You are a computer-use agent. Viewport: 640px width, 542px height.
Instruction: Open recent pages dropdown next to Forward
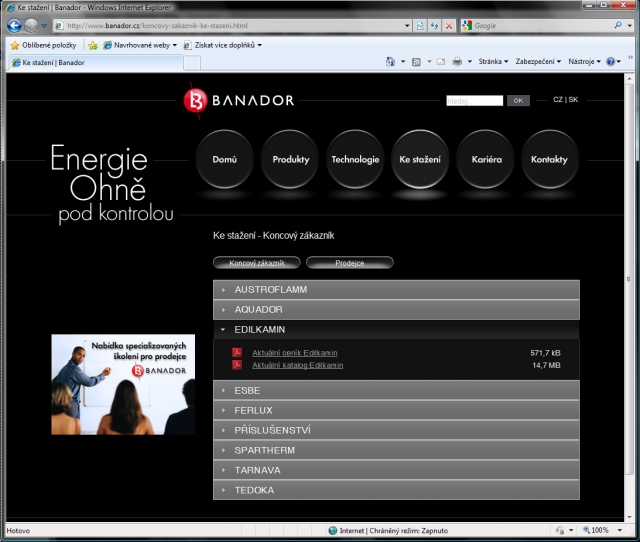(44, 26)
